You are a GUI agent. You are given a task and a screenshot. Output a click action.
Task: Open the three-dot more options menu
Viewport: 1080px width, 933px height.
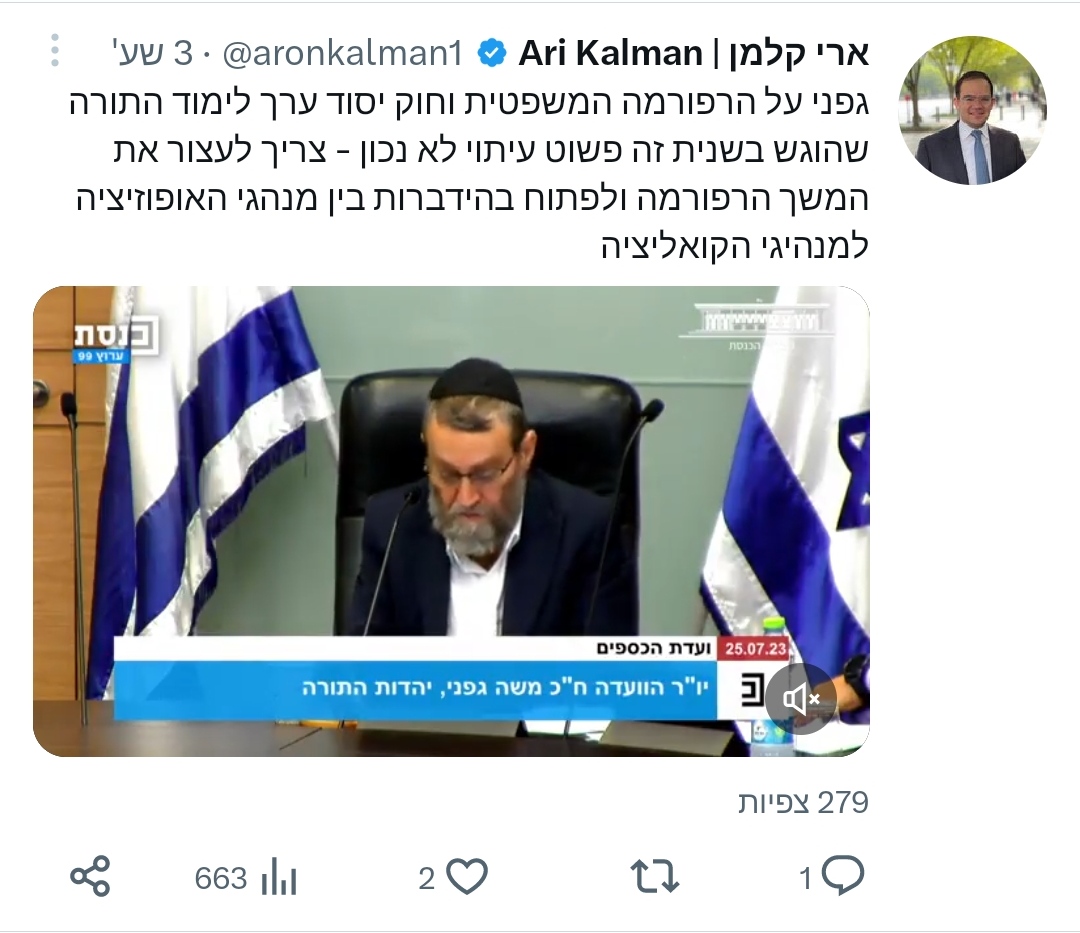[55, 51]
